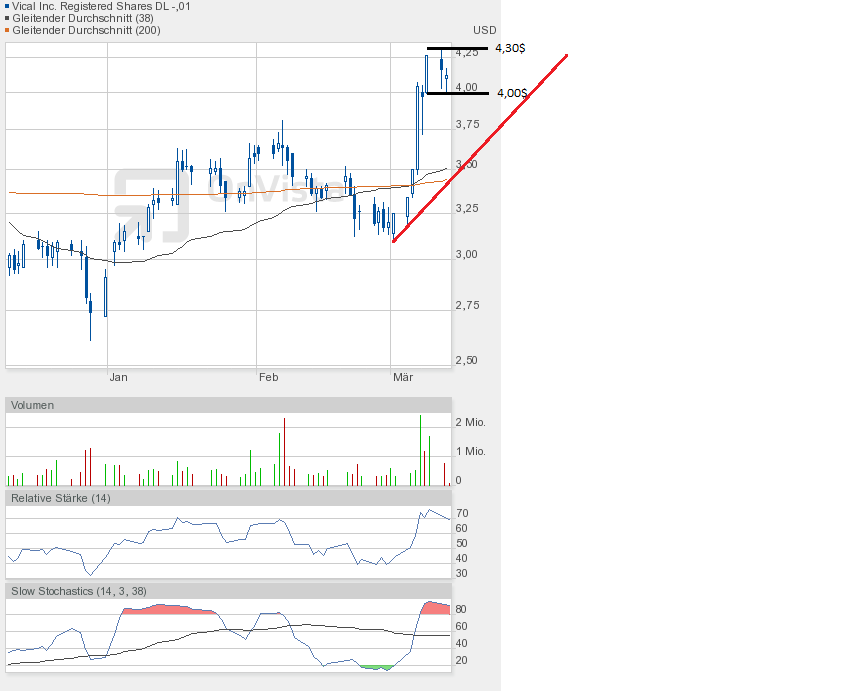Click the 'Mär' month label on the time axis
This screenshot has height=691, width=850.
403,377
